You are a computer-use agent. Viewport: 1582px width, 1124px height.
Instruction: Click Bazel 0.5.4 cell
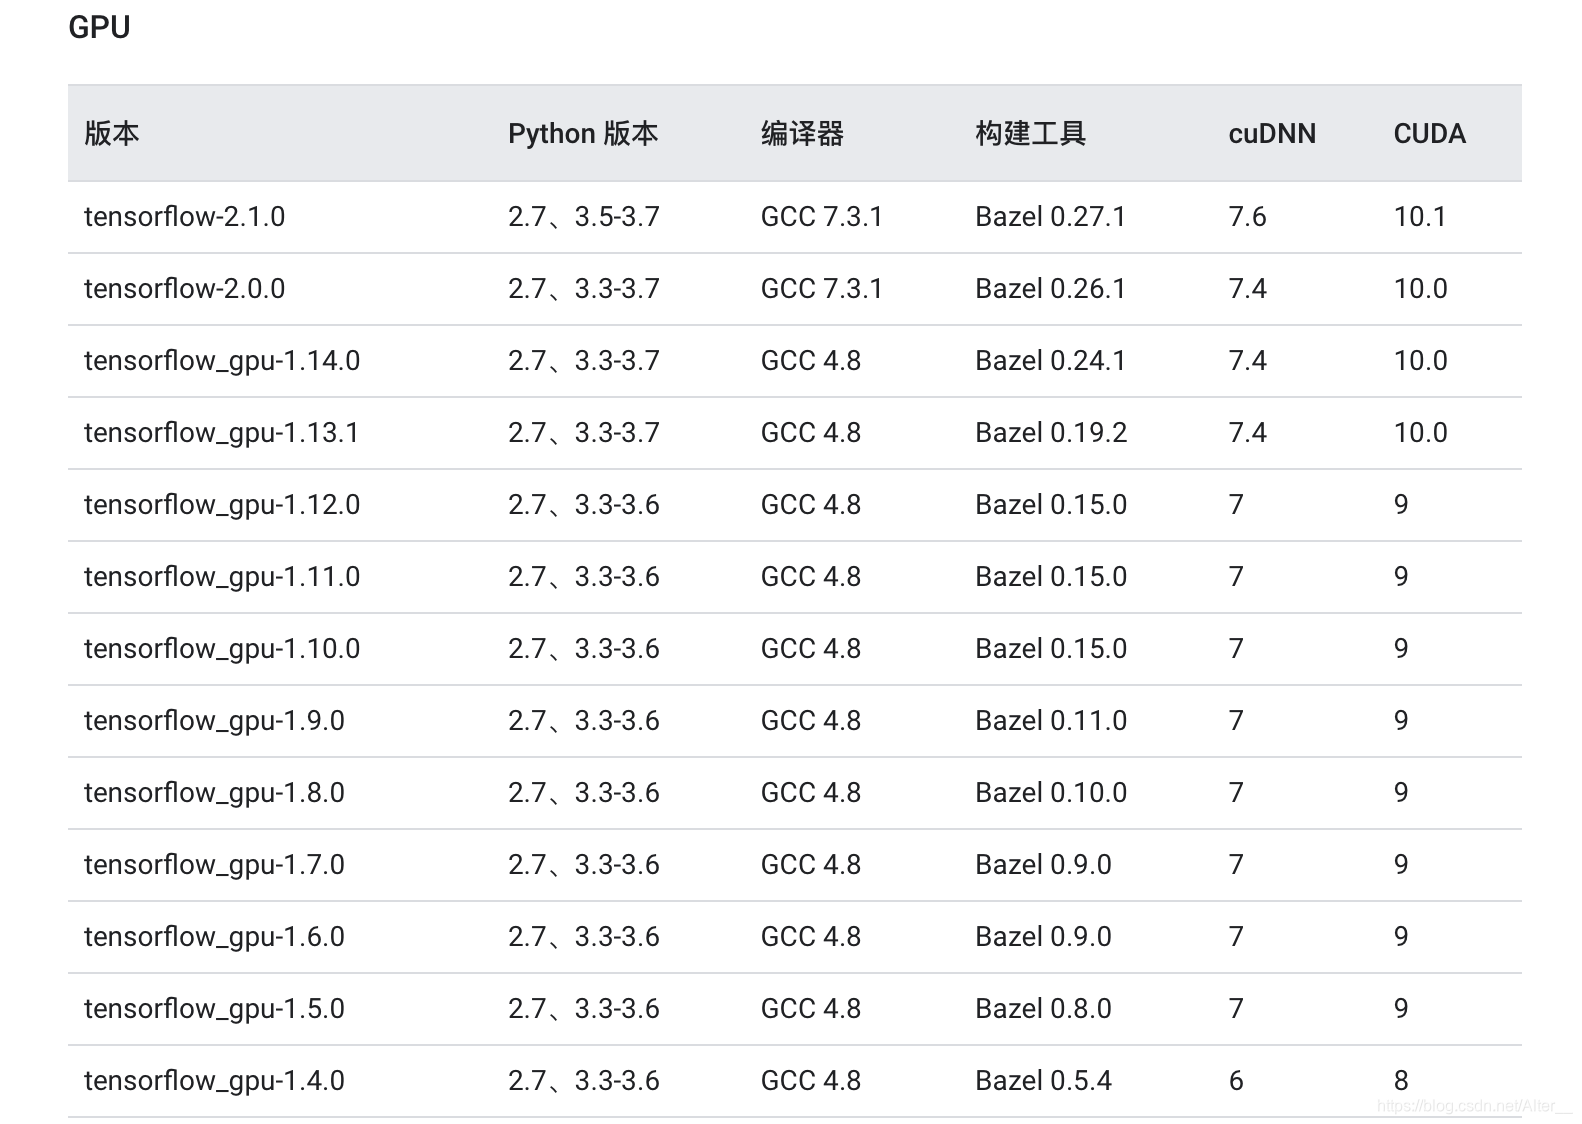click(x=1043, y=1081)
